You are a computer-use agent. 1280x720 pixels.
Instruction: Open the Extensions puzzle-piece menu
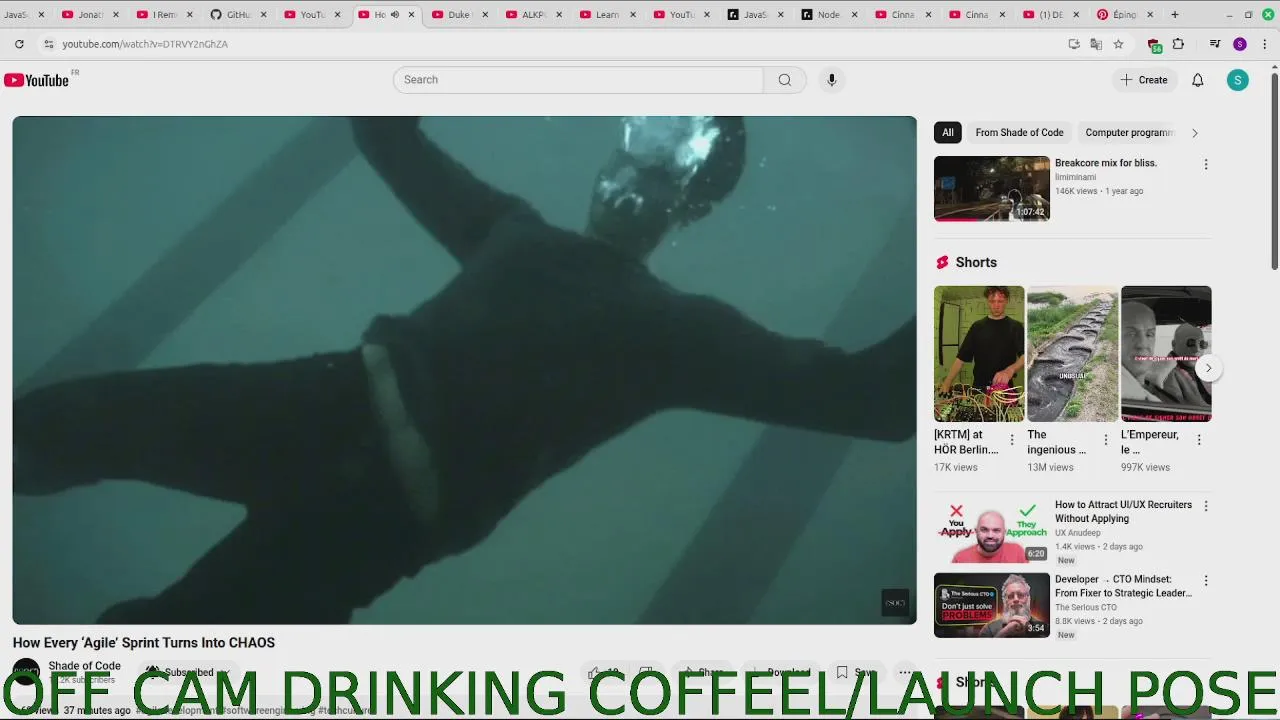pyautogui.click(x=1178, y=44)
